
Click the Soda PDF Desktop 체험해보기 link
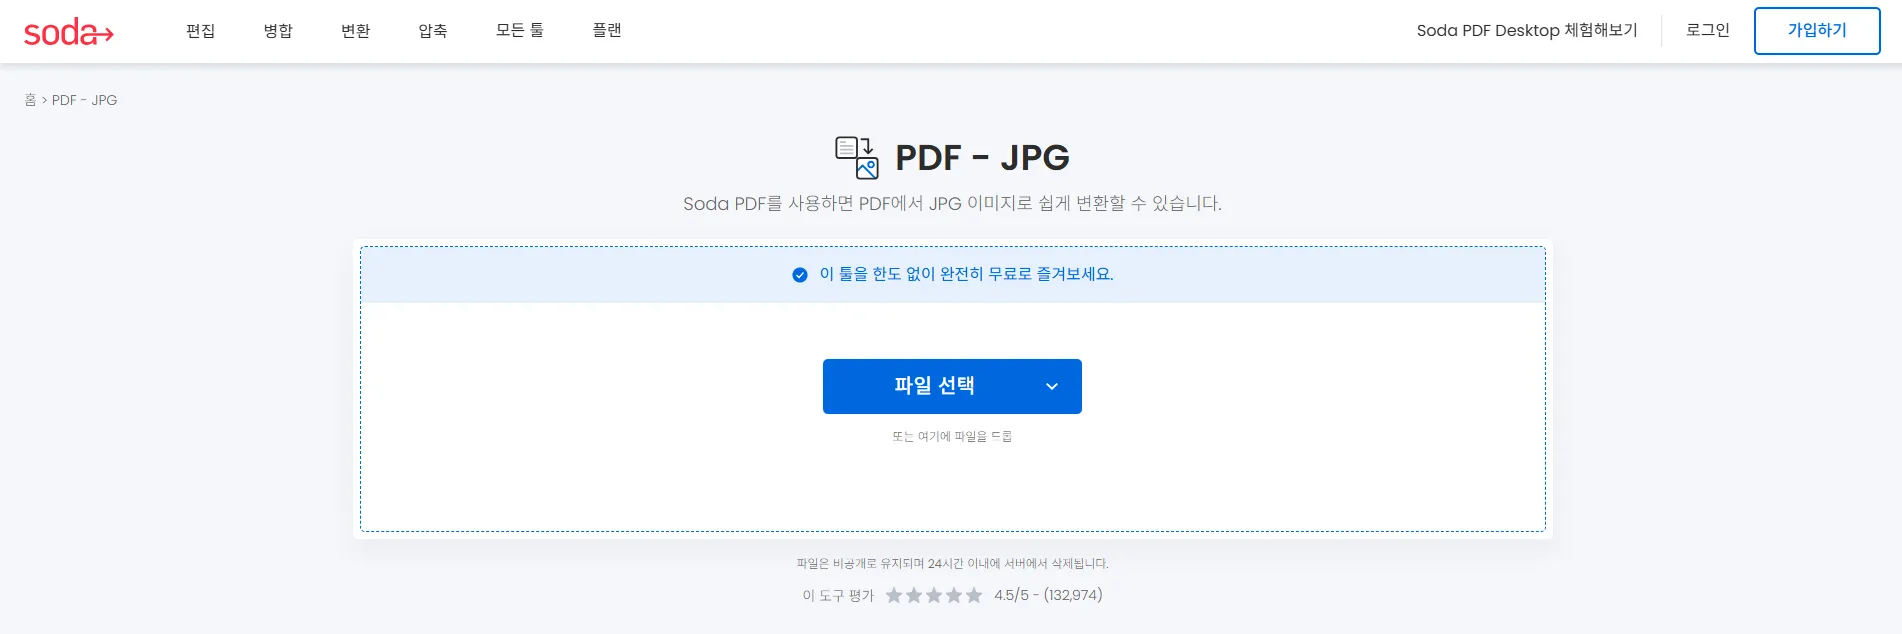tap(1527, 31)
